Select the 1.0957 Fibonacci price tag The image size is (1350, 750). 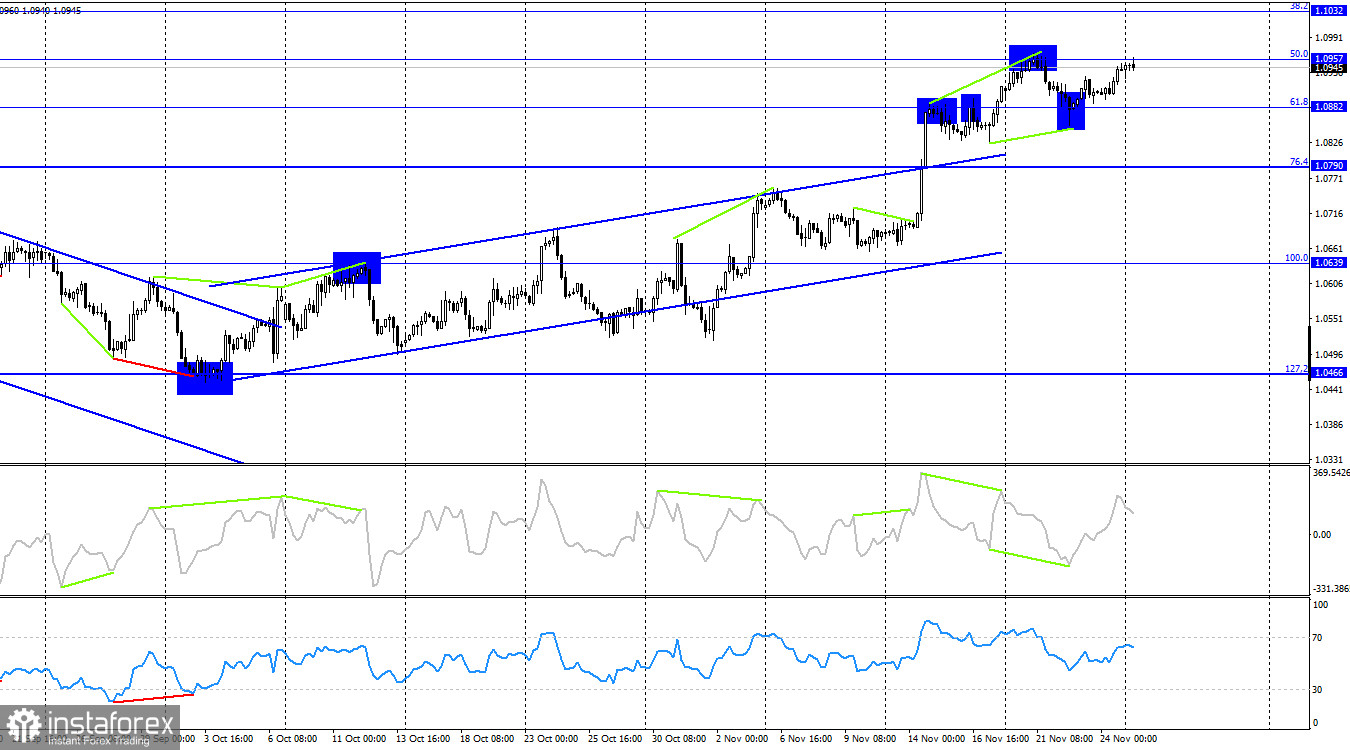click(1329, 59)
